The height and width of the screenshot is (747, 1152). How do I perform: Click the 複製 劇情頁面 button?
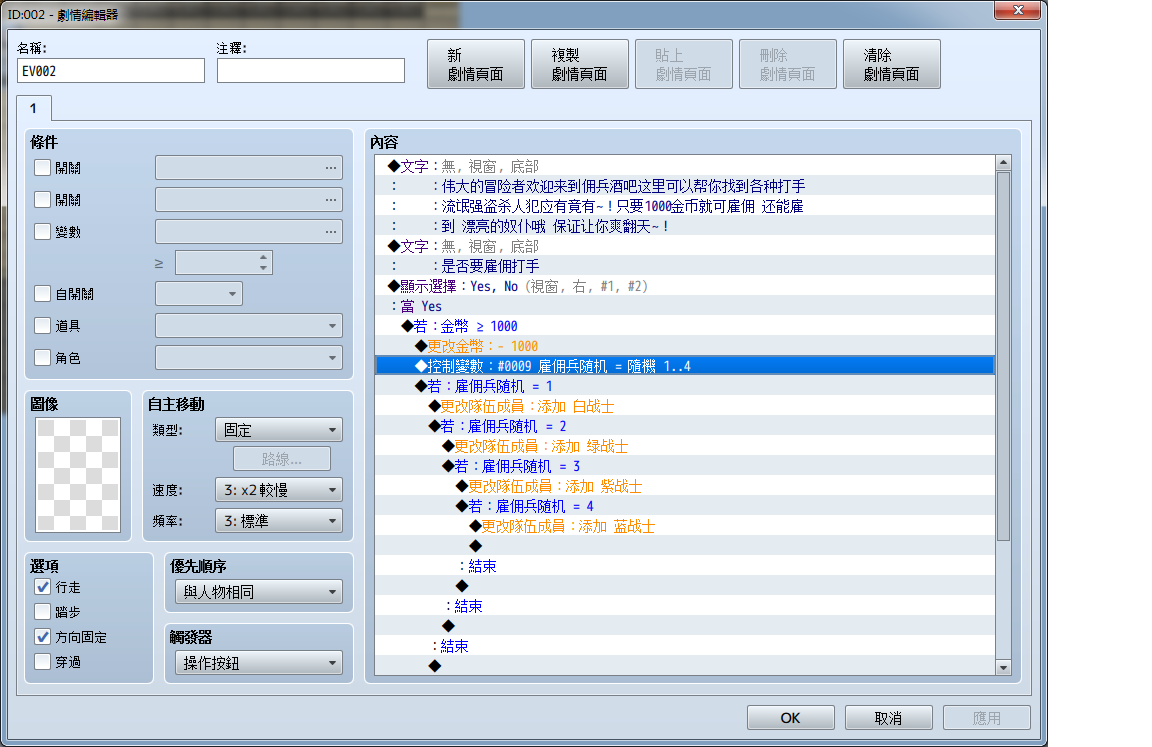pyautogui.click(x=580, y=64)
